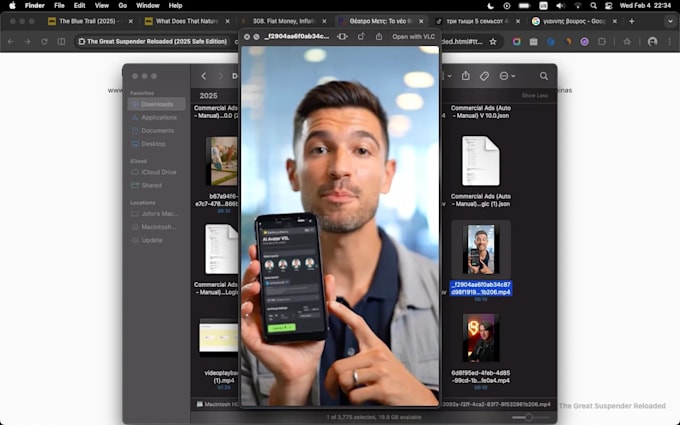Toggle Do Not Disturb moon icon in menu bar

click(x=490, y=6)
